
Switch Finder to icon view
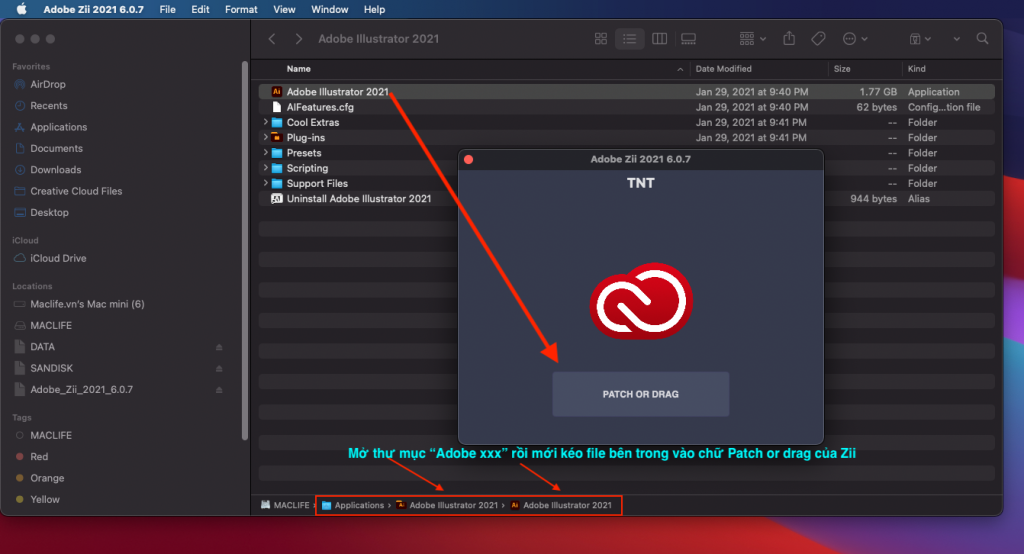tap(601, 39)
